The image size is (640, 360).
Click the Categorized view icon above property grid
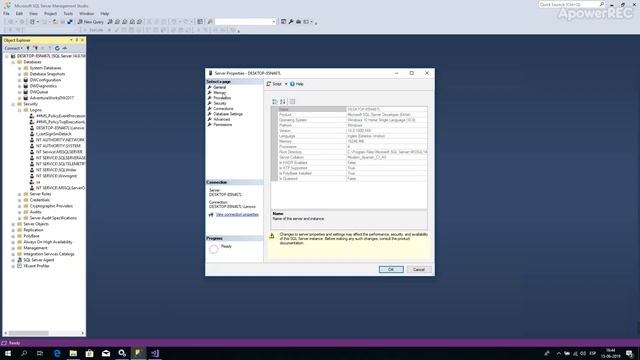(275, 102)
